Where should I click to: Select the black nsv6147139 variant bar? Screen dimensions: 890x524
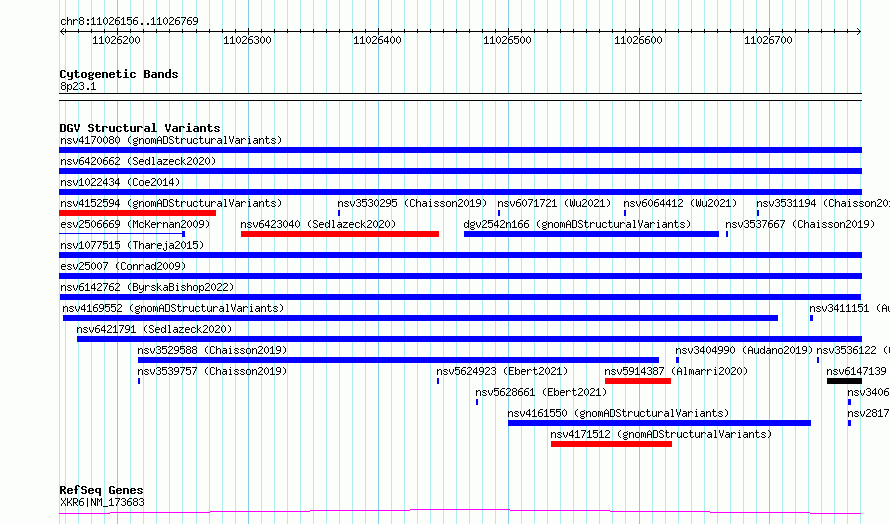coord(845,381)
